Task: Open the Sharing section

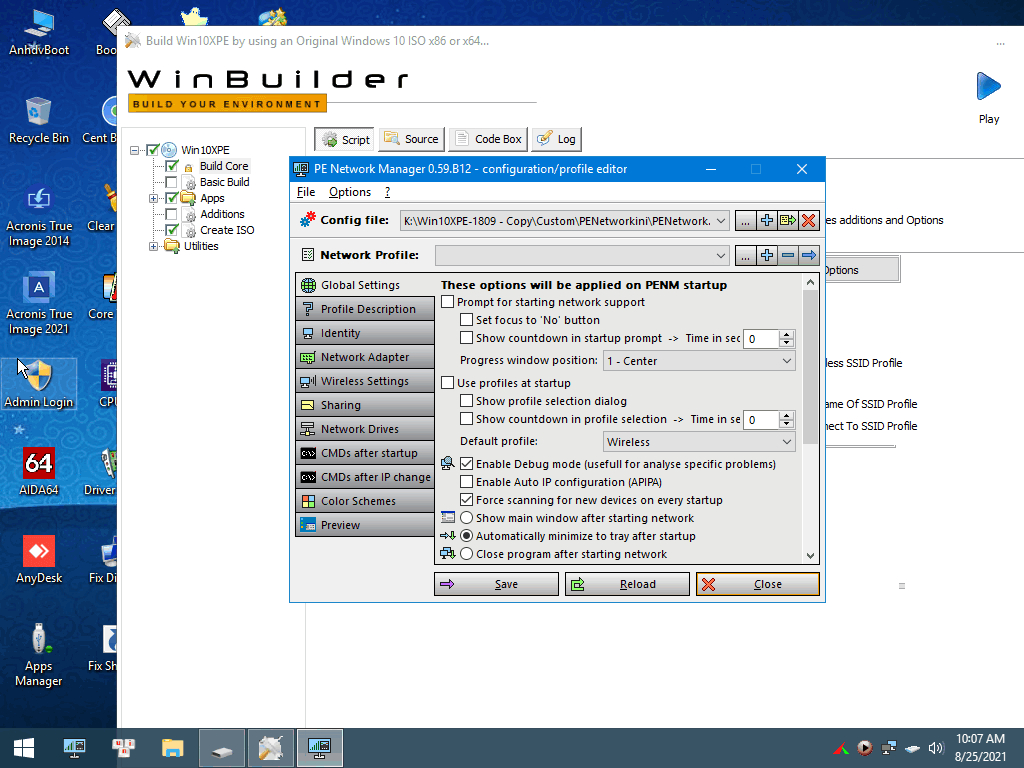Action: click(365, 405)
